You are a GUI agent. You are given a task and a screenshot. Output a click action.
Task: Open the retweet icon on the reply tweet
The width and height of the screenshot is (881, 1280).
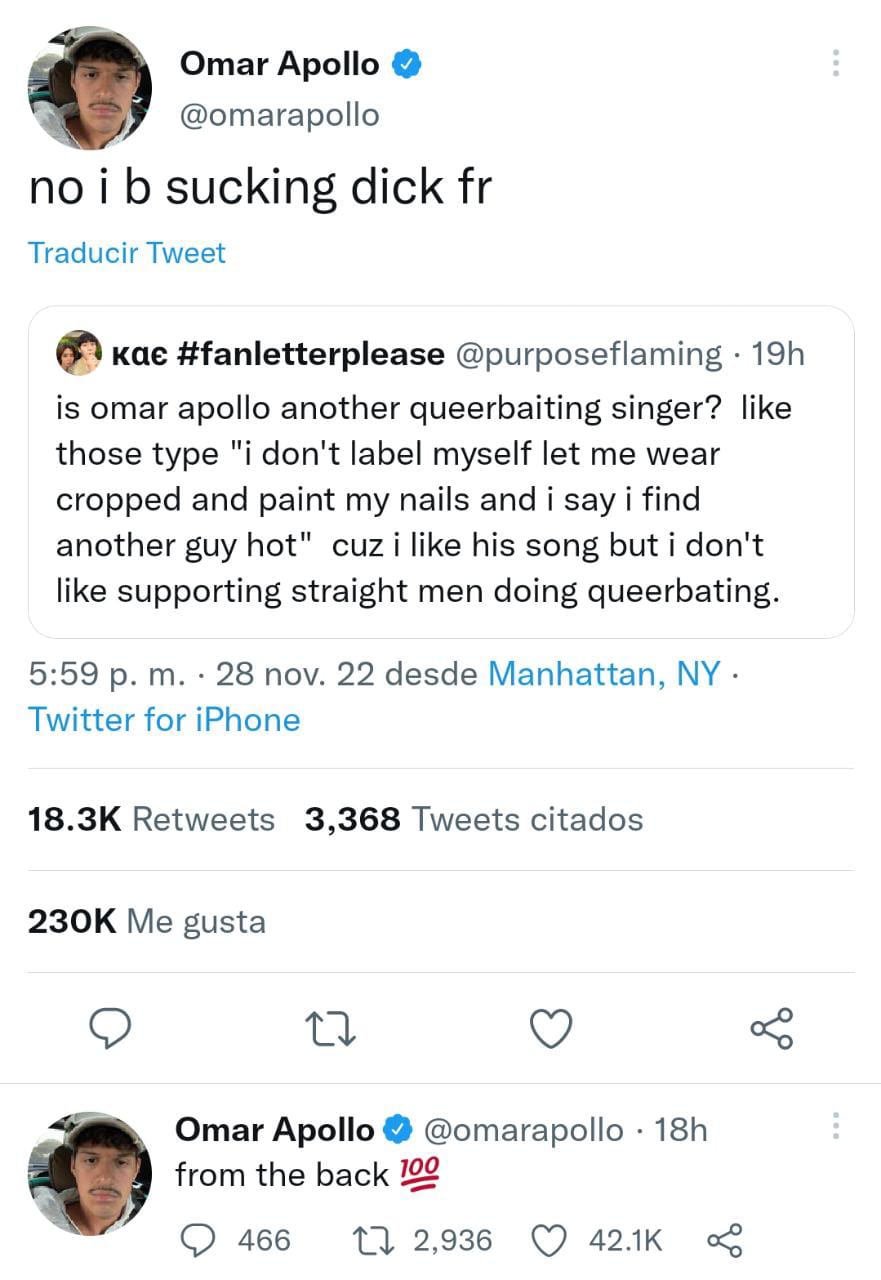[x=371, y=1240]
